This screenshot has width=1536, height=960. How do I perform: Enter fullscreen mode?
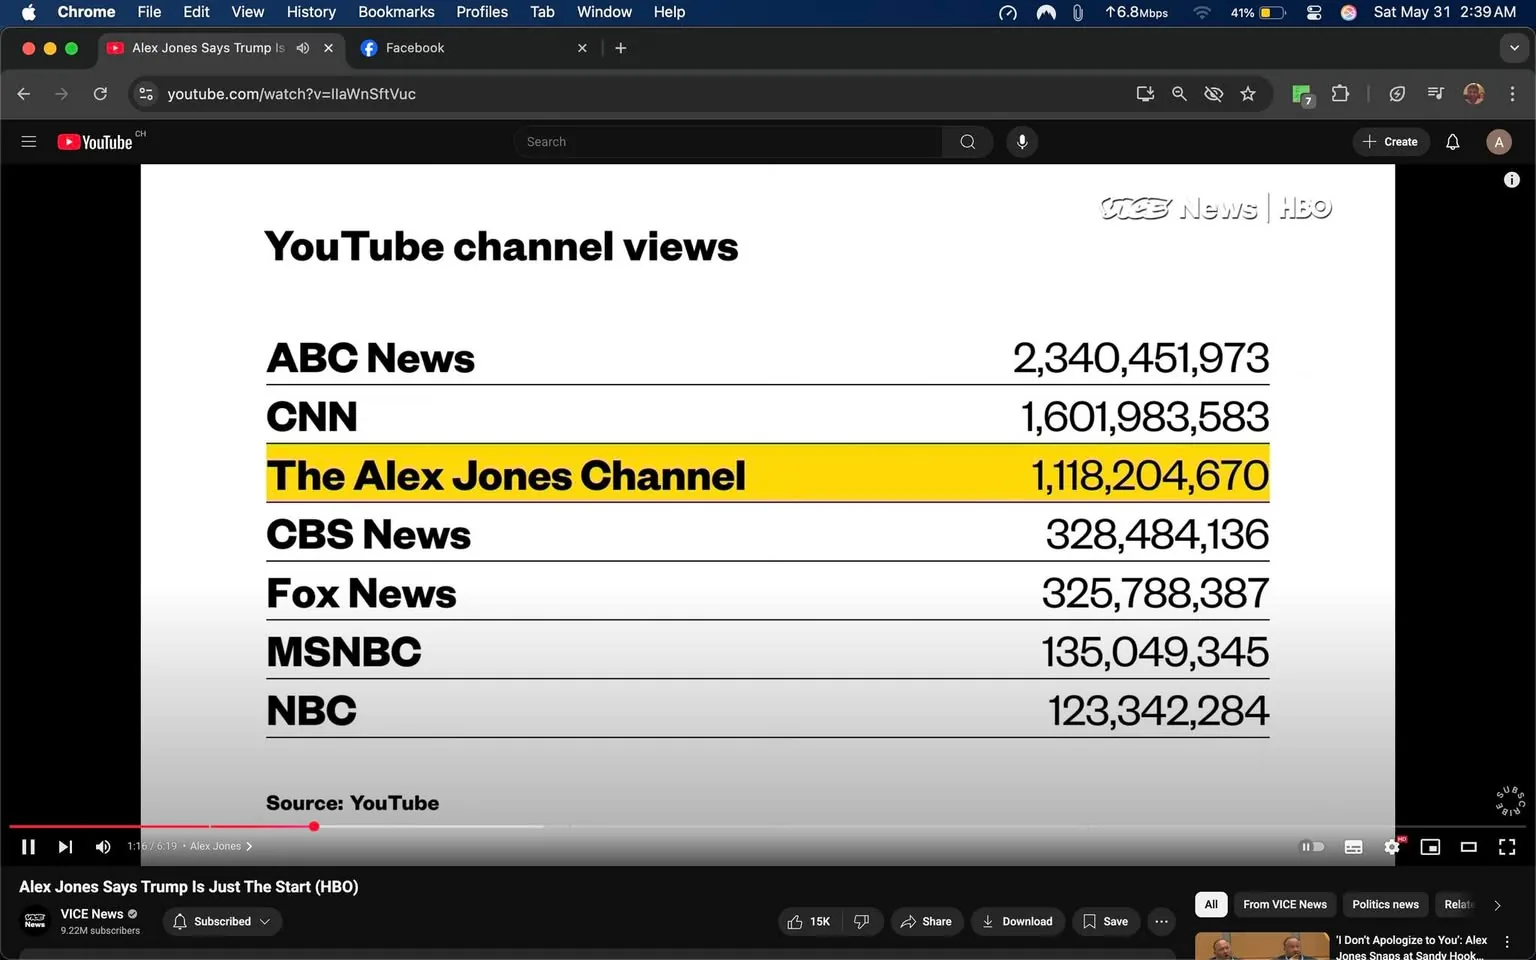pyautogui.click(x=1507, y=846)
